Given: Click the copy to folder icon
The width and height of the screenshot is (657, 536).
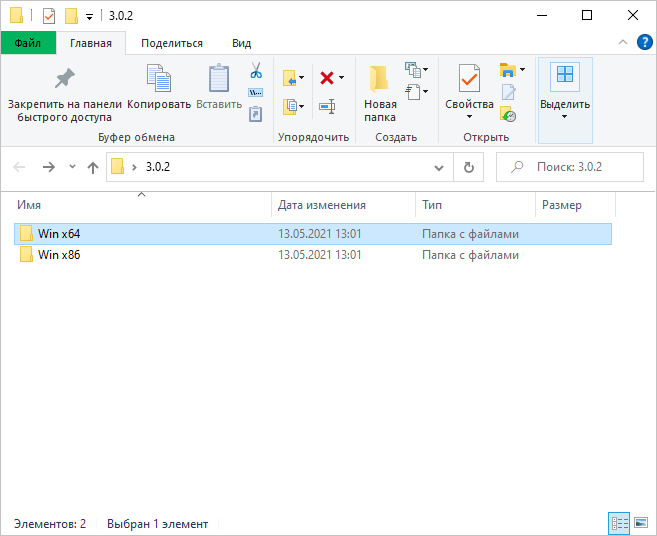Looking at the screenshot, I should click(290, 106).
